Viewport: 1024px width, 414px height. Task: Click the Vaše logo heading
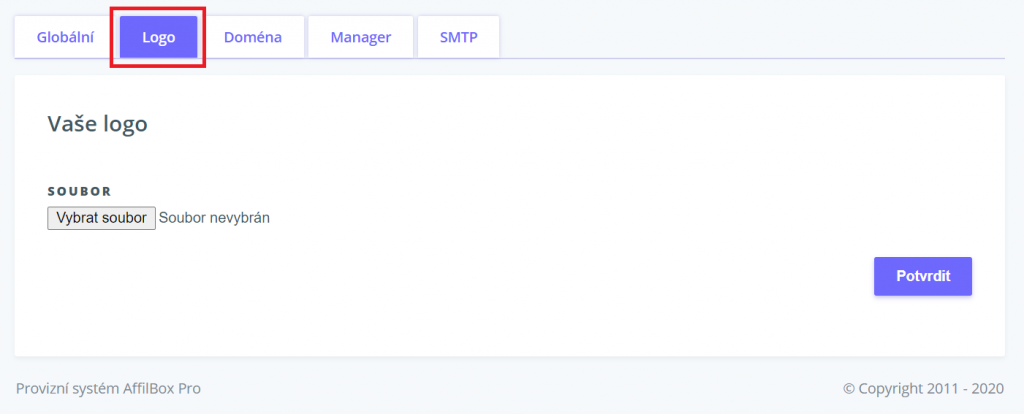(x=98, y=125)
